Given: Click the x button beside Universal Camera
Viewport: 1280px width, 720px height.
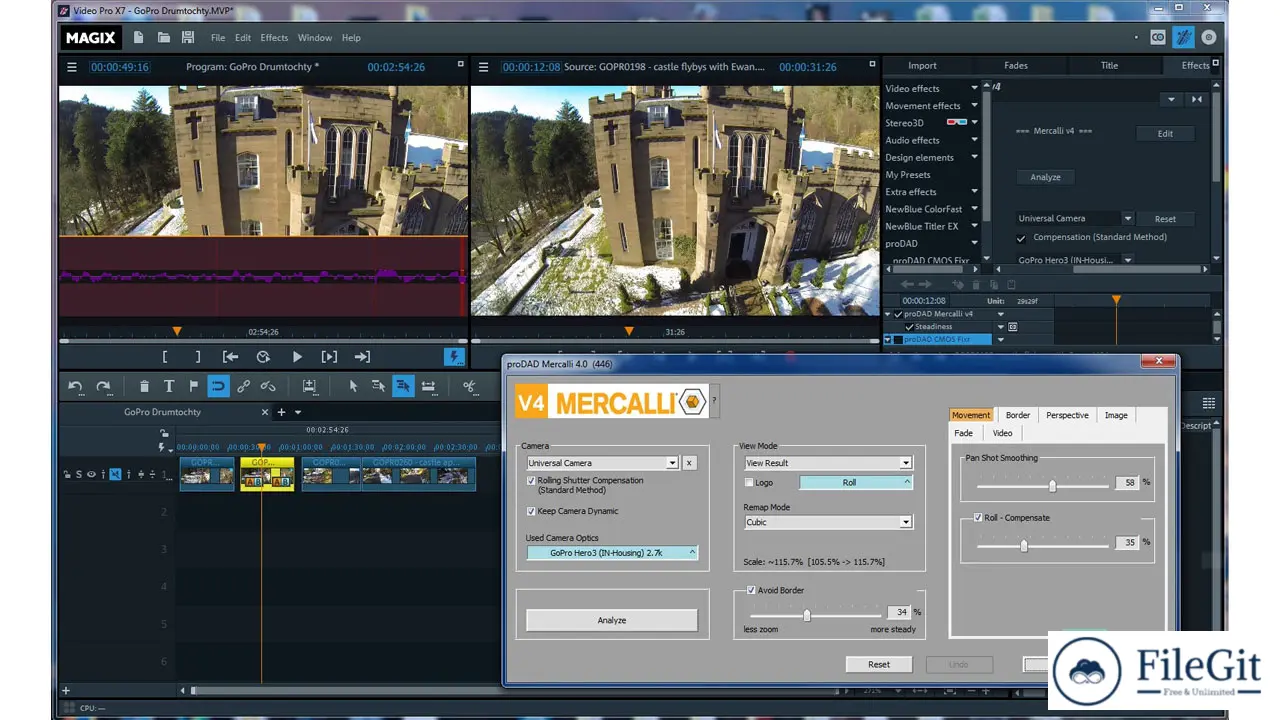Looking at the screenshot, I should (689, 463).
